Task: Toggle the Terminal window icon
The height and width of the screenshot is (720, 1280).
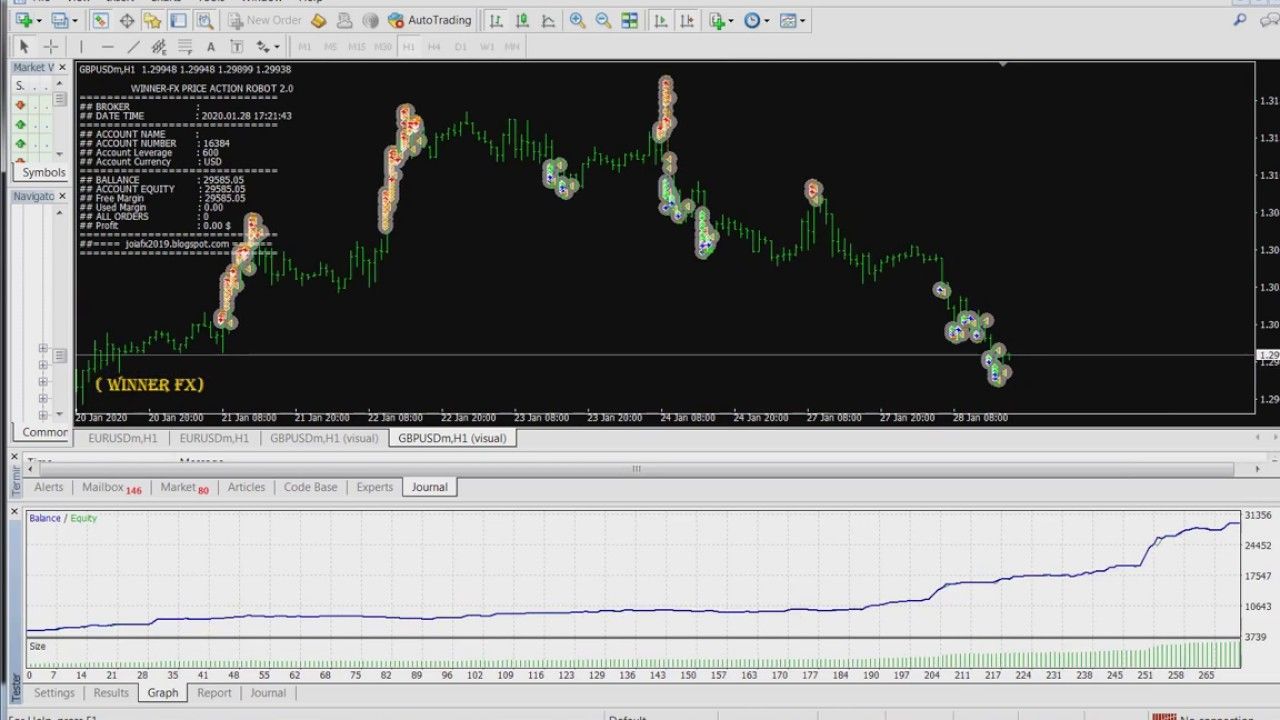Action: point(178,20)
